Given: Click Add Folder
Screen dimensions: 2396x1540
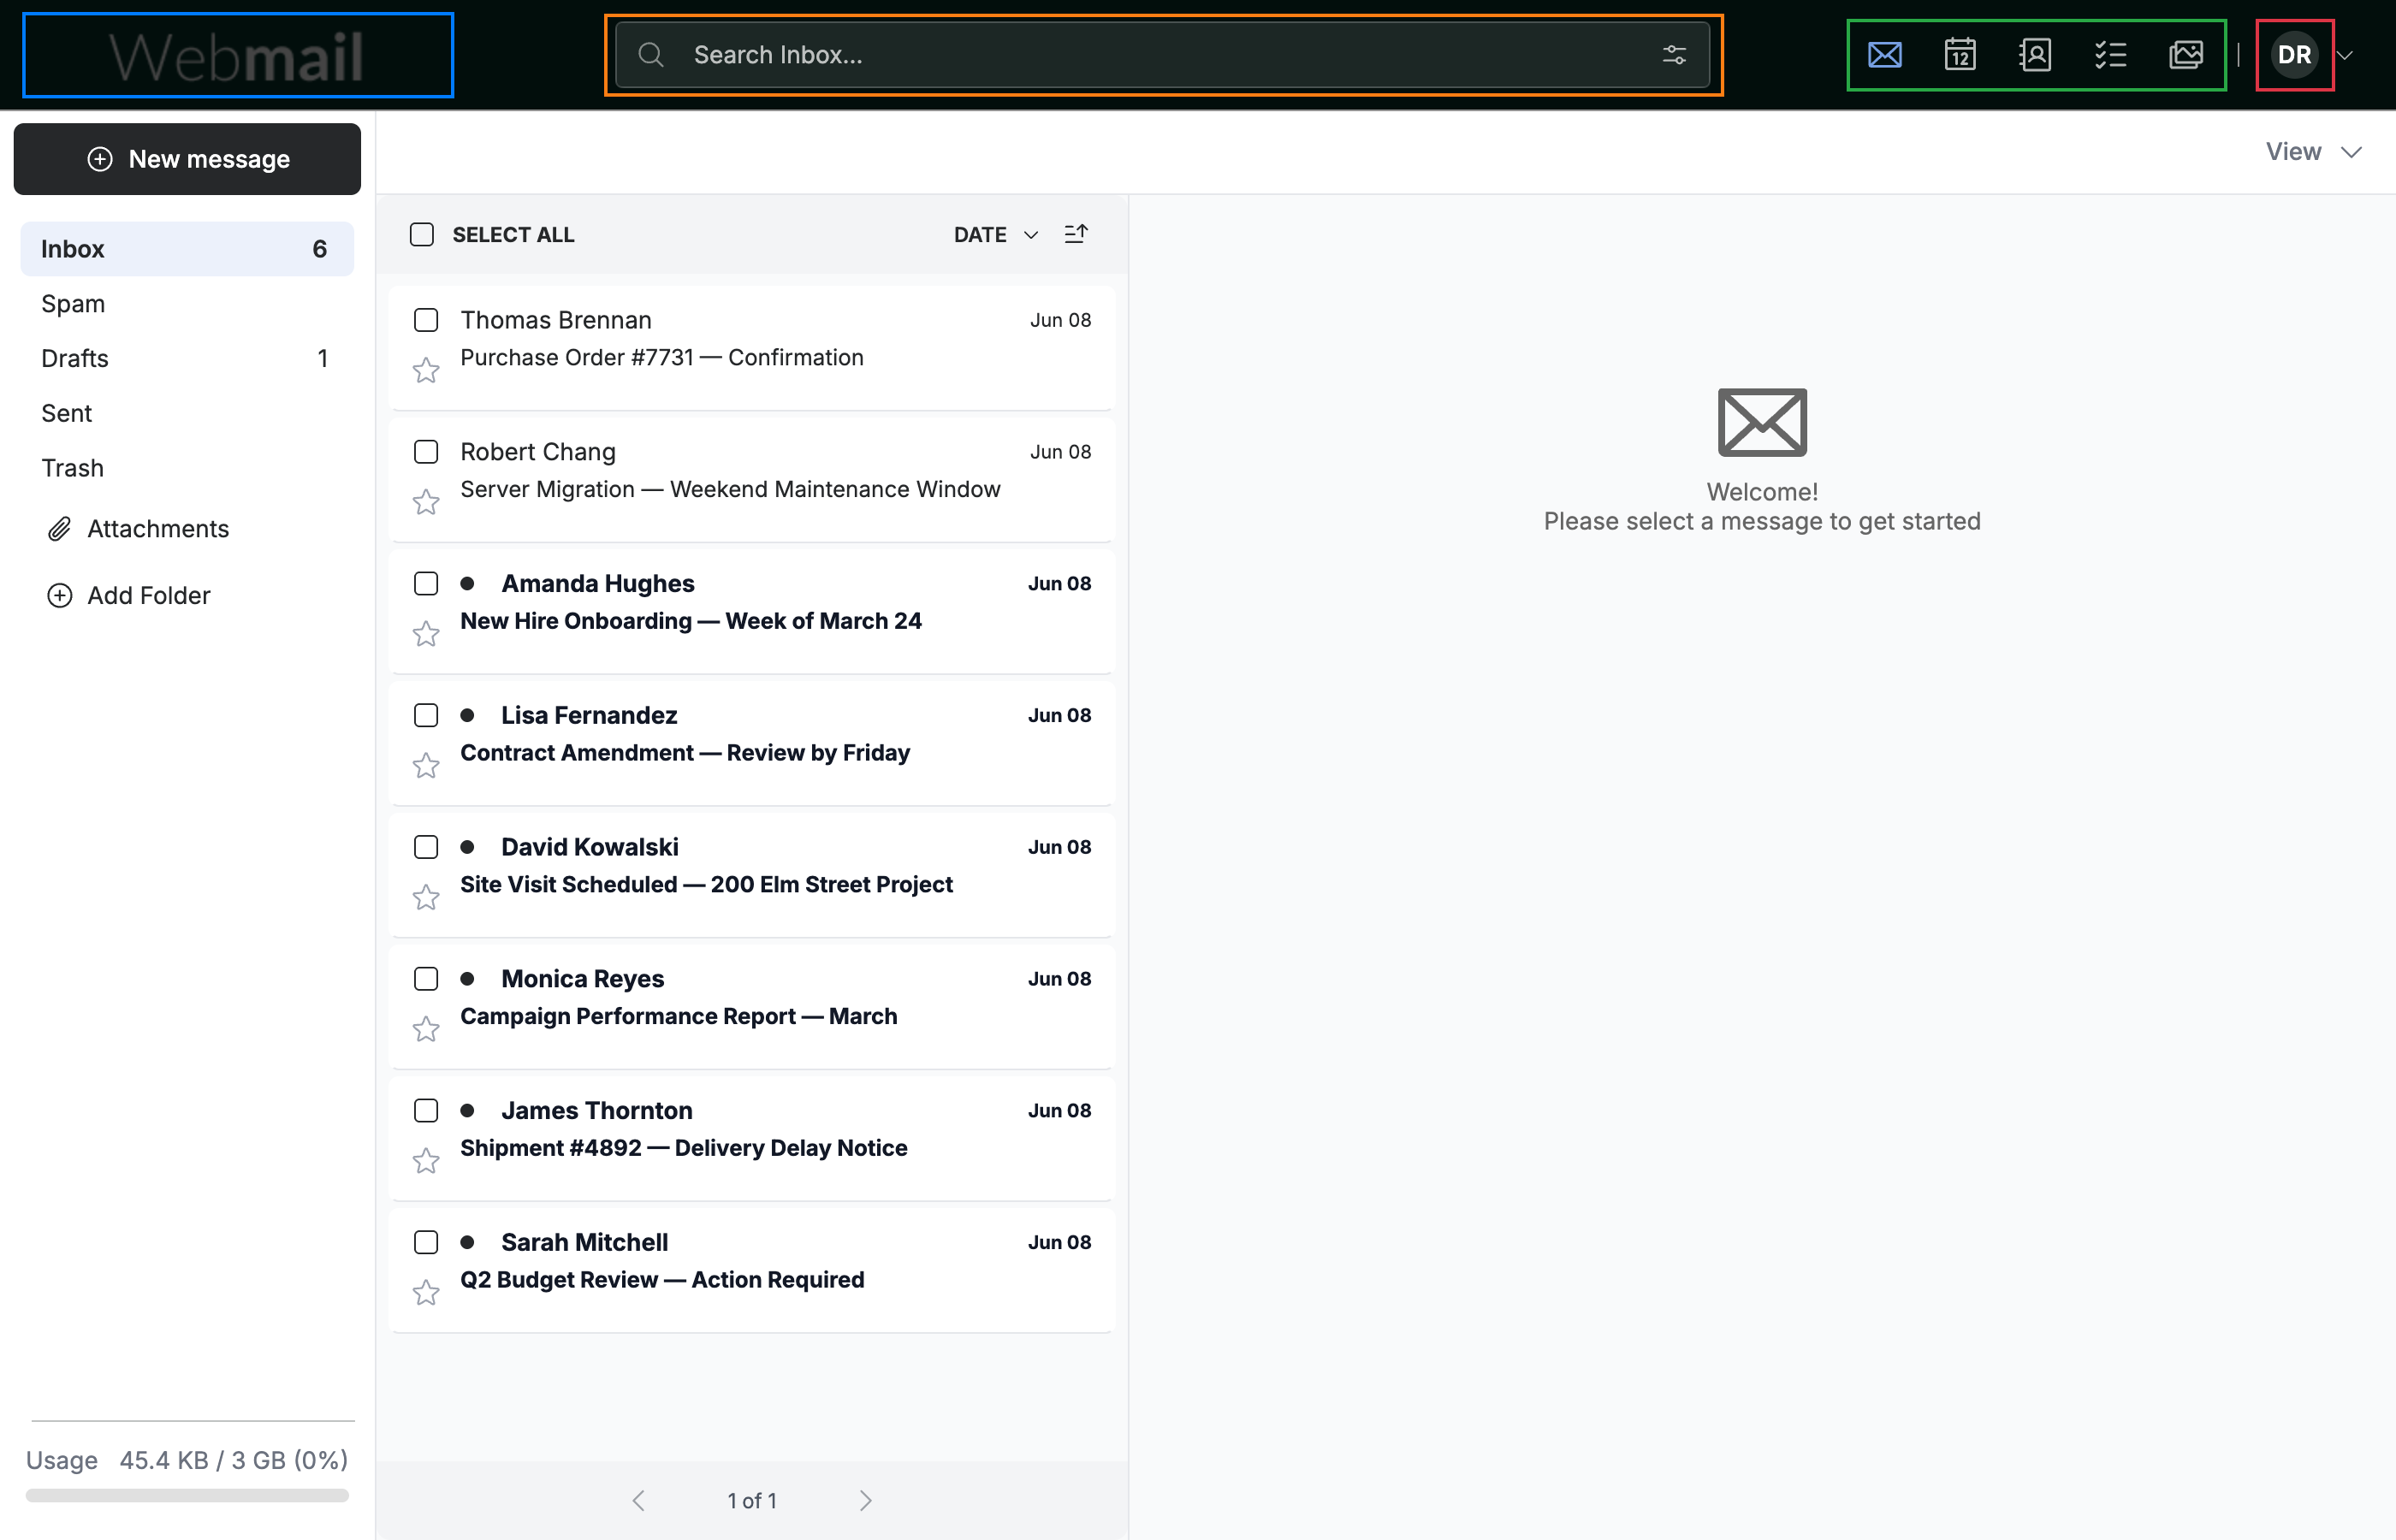Looking at the screenshot, I should (129, 596).
